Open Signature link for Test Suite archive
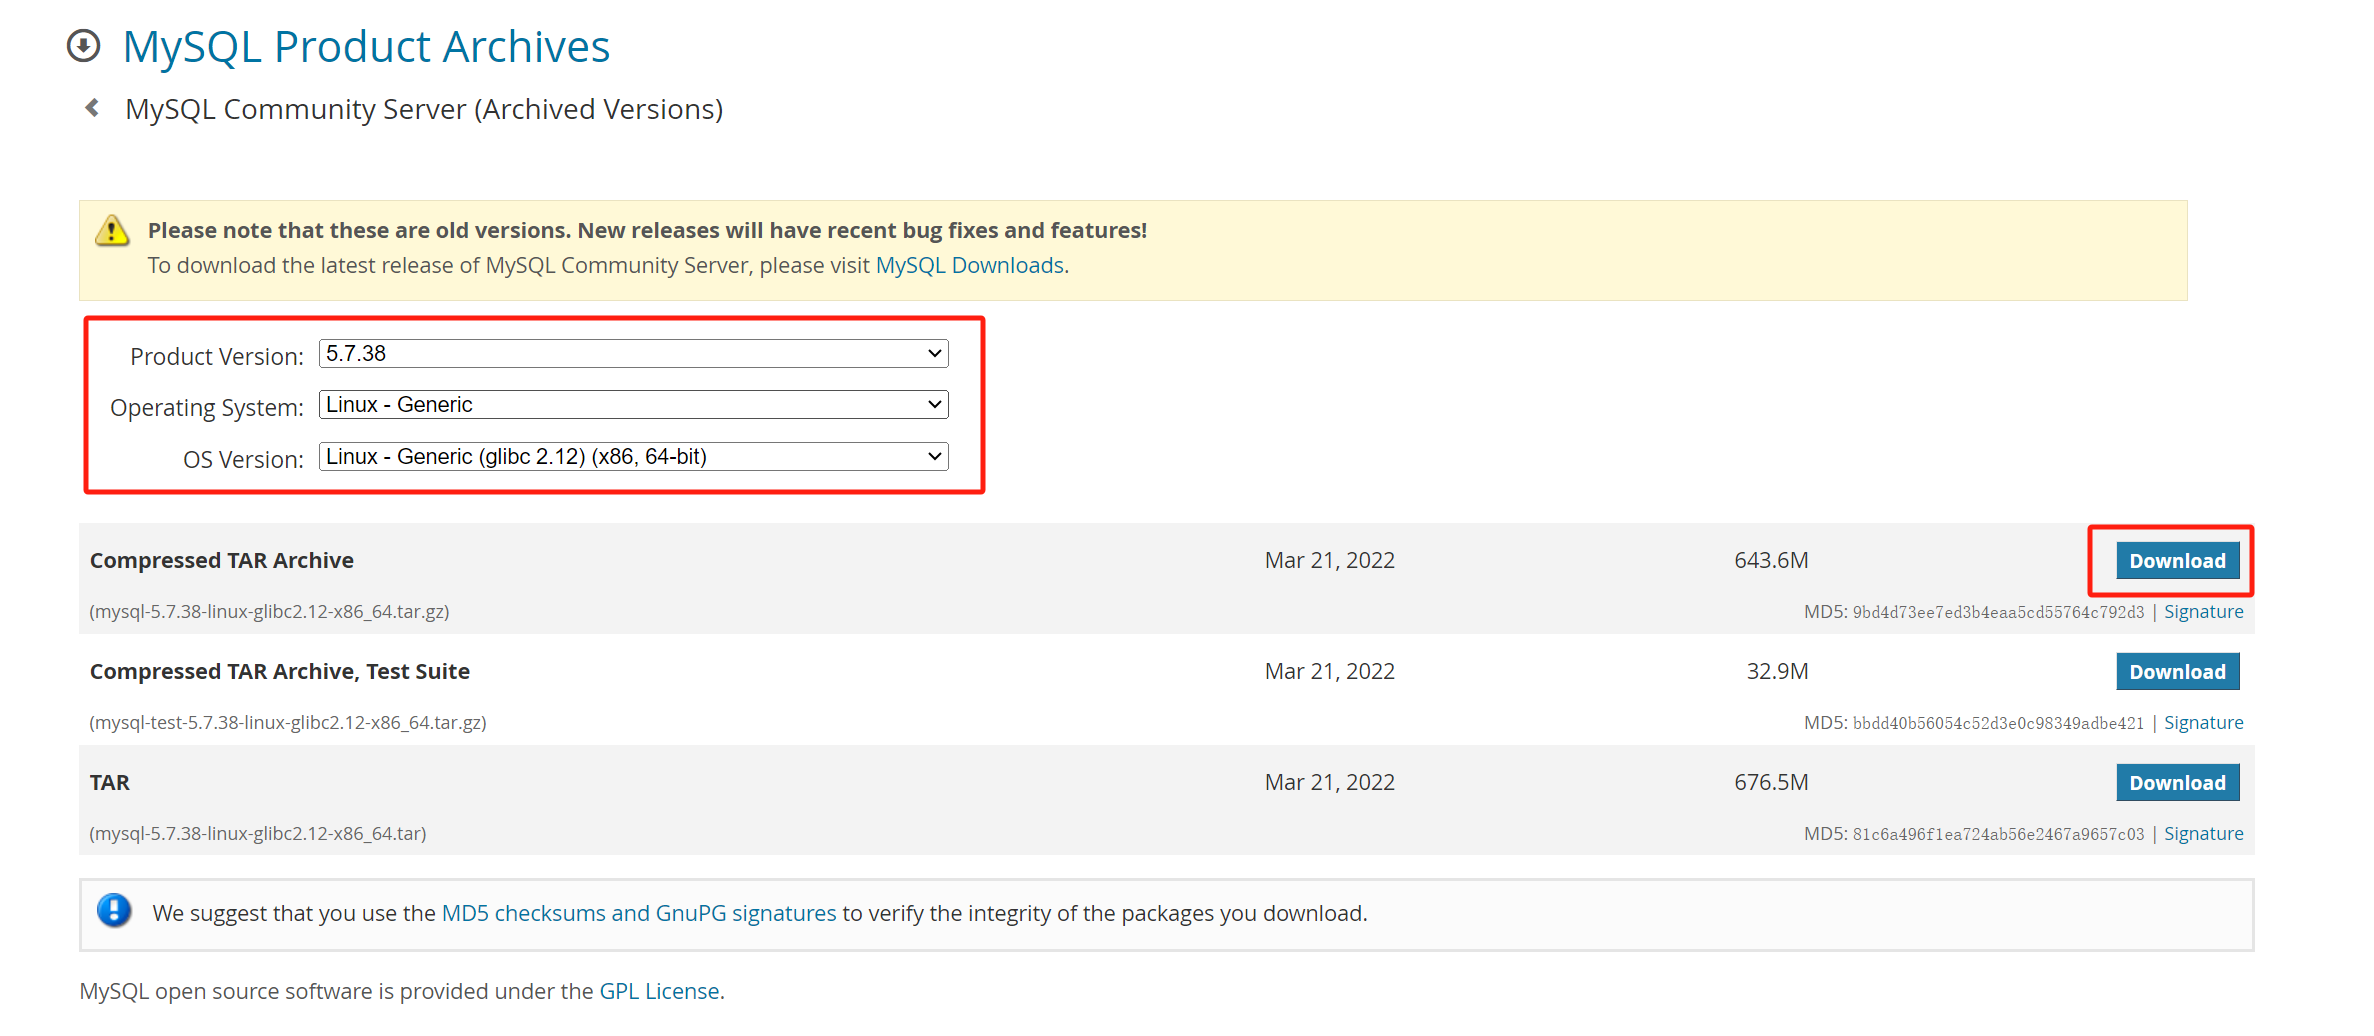 [2203, 723]
